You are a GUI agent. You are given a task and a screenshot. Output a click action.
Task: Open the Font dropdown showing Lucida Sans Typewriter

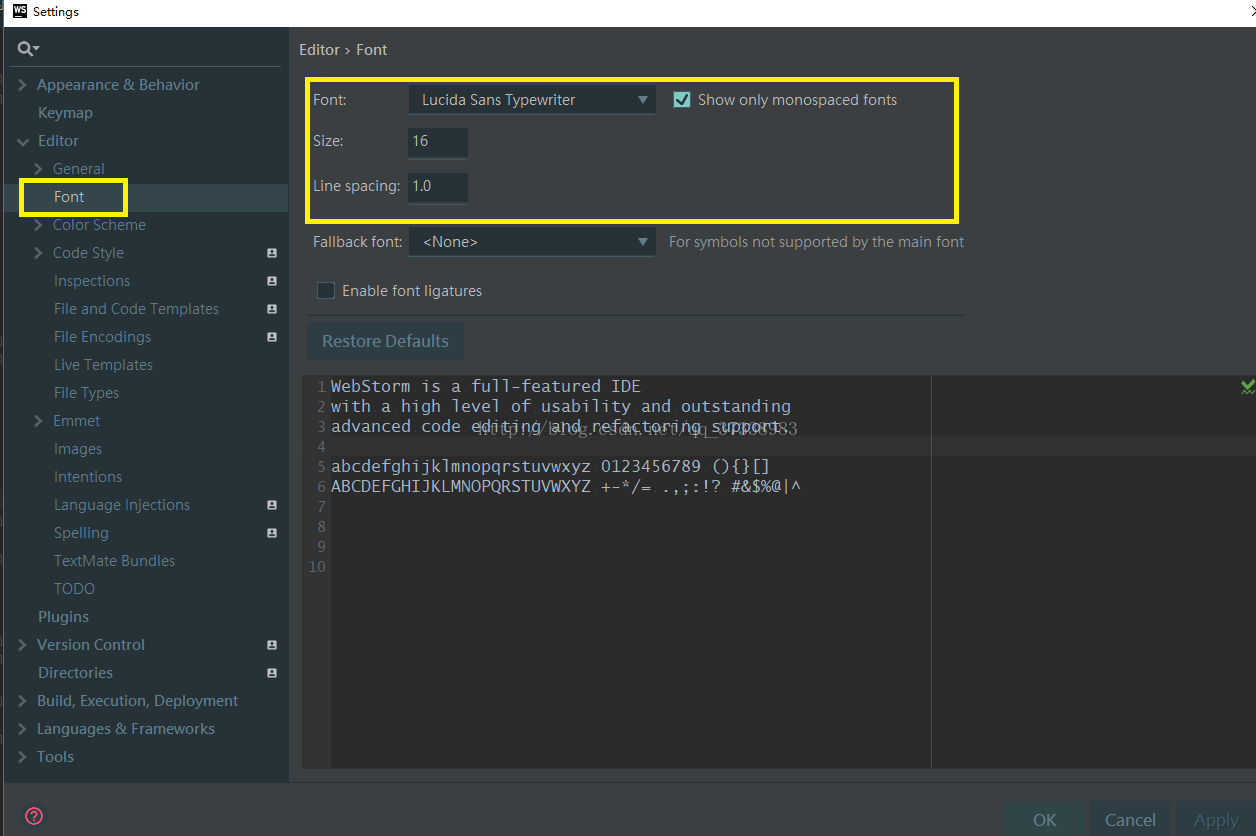[532, 100]
